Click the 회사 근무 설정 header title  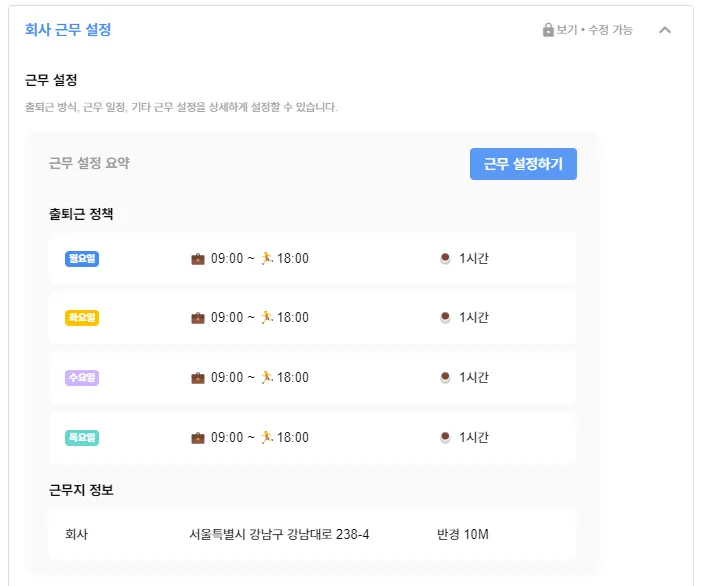point(68,30)
